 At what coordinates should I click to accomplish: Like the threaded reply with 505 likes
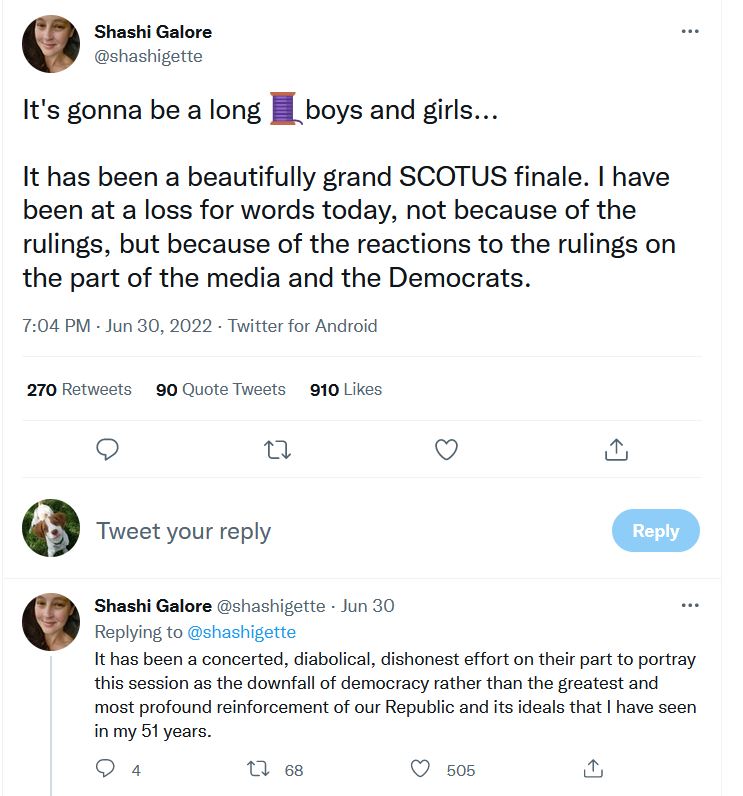(x=421, y=769)
